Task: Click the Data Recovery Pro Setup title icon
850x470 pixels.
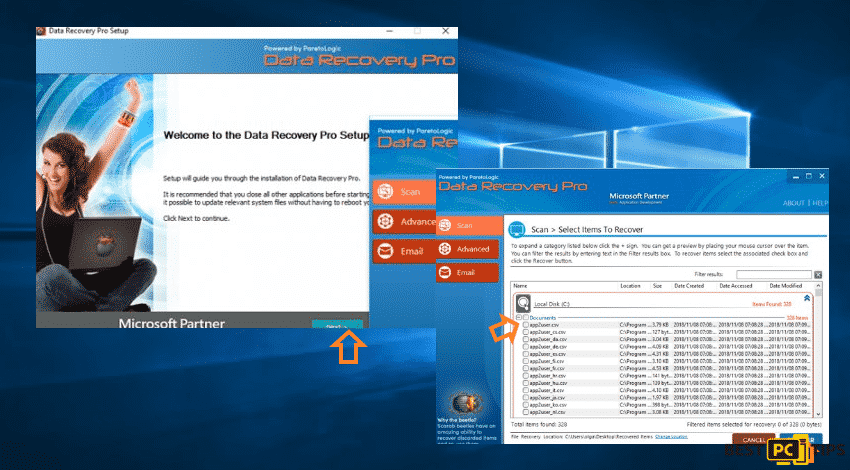Action: click(41, 31)
